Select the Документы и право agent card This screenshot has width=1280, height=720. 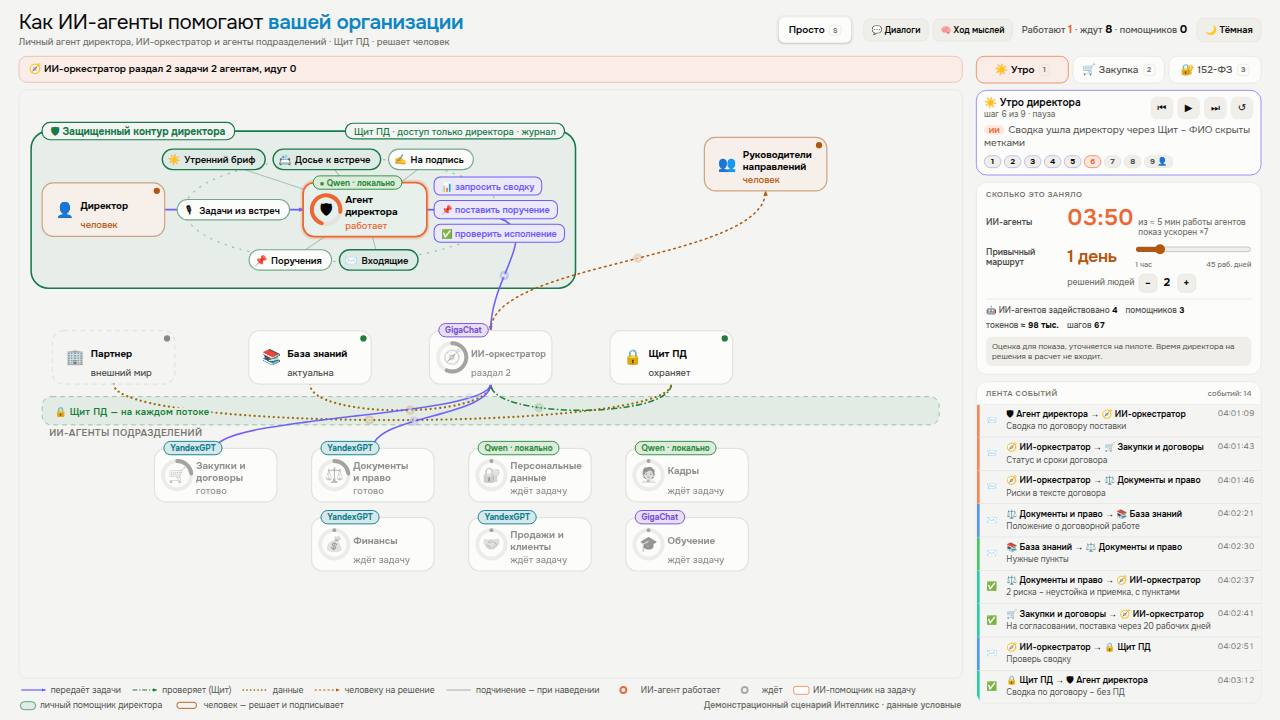373,475
